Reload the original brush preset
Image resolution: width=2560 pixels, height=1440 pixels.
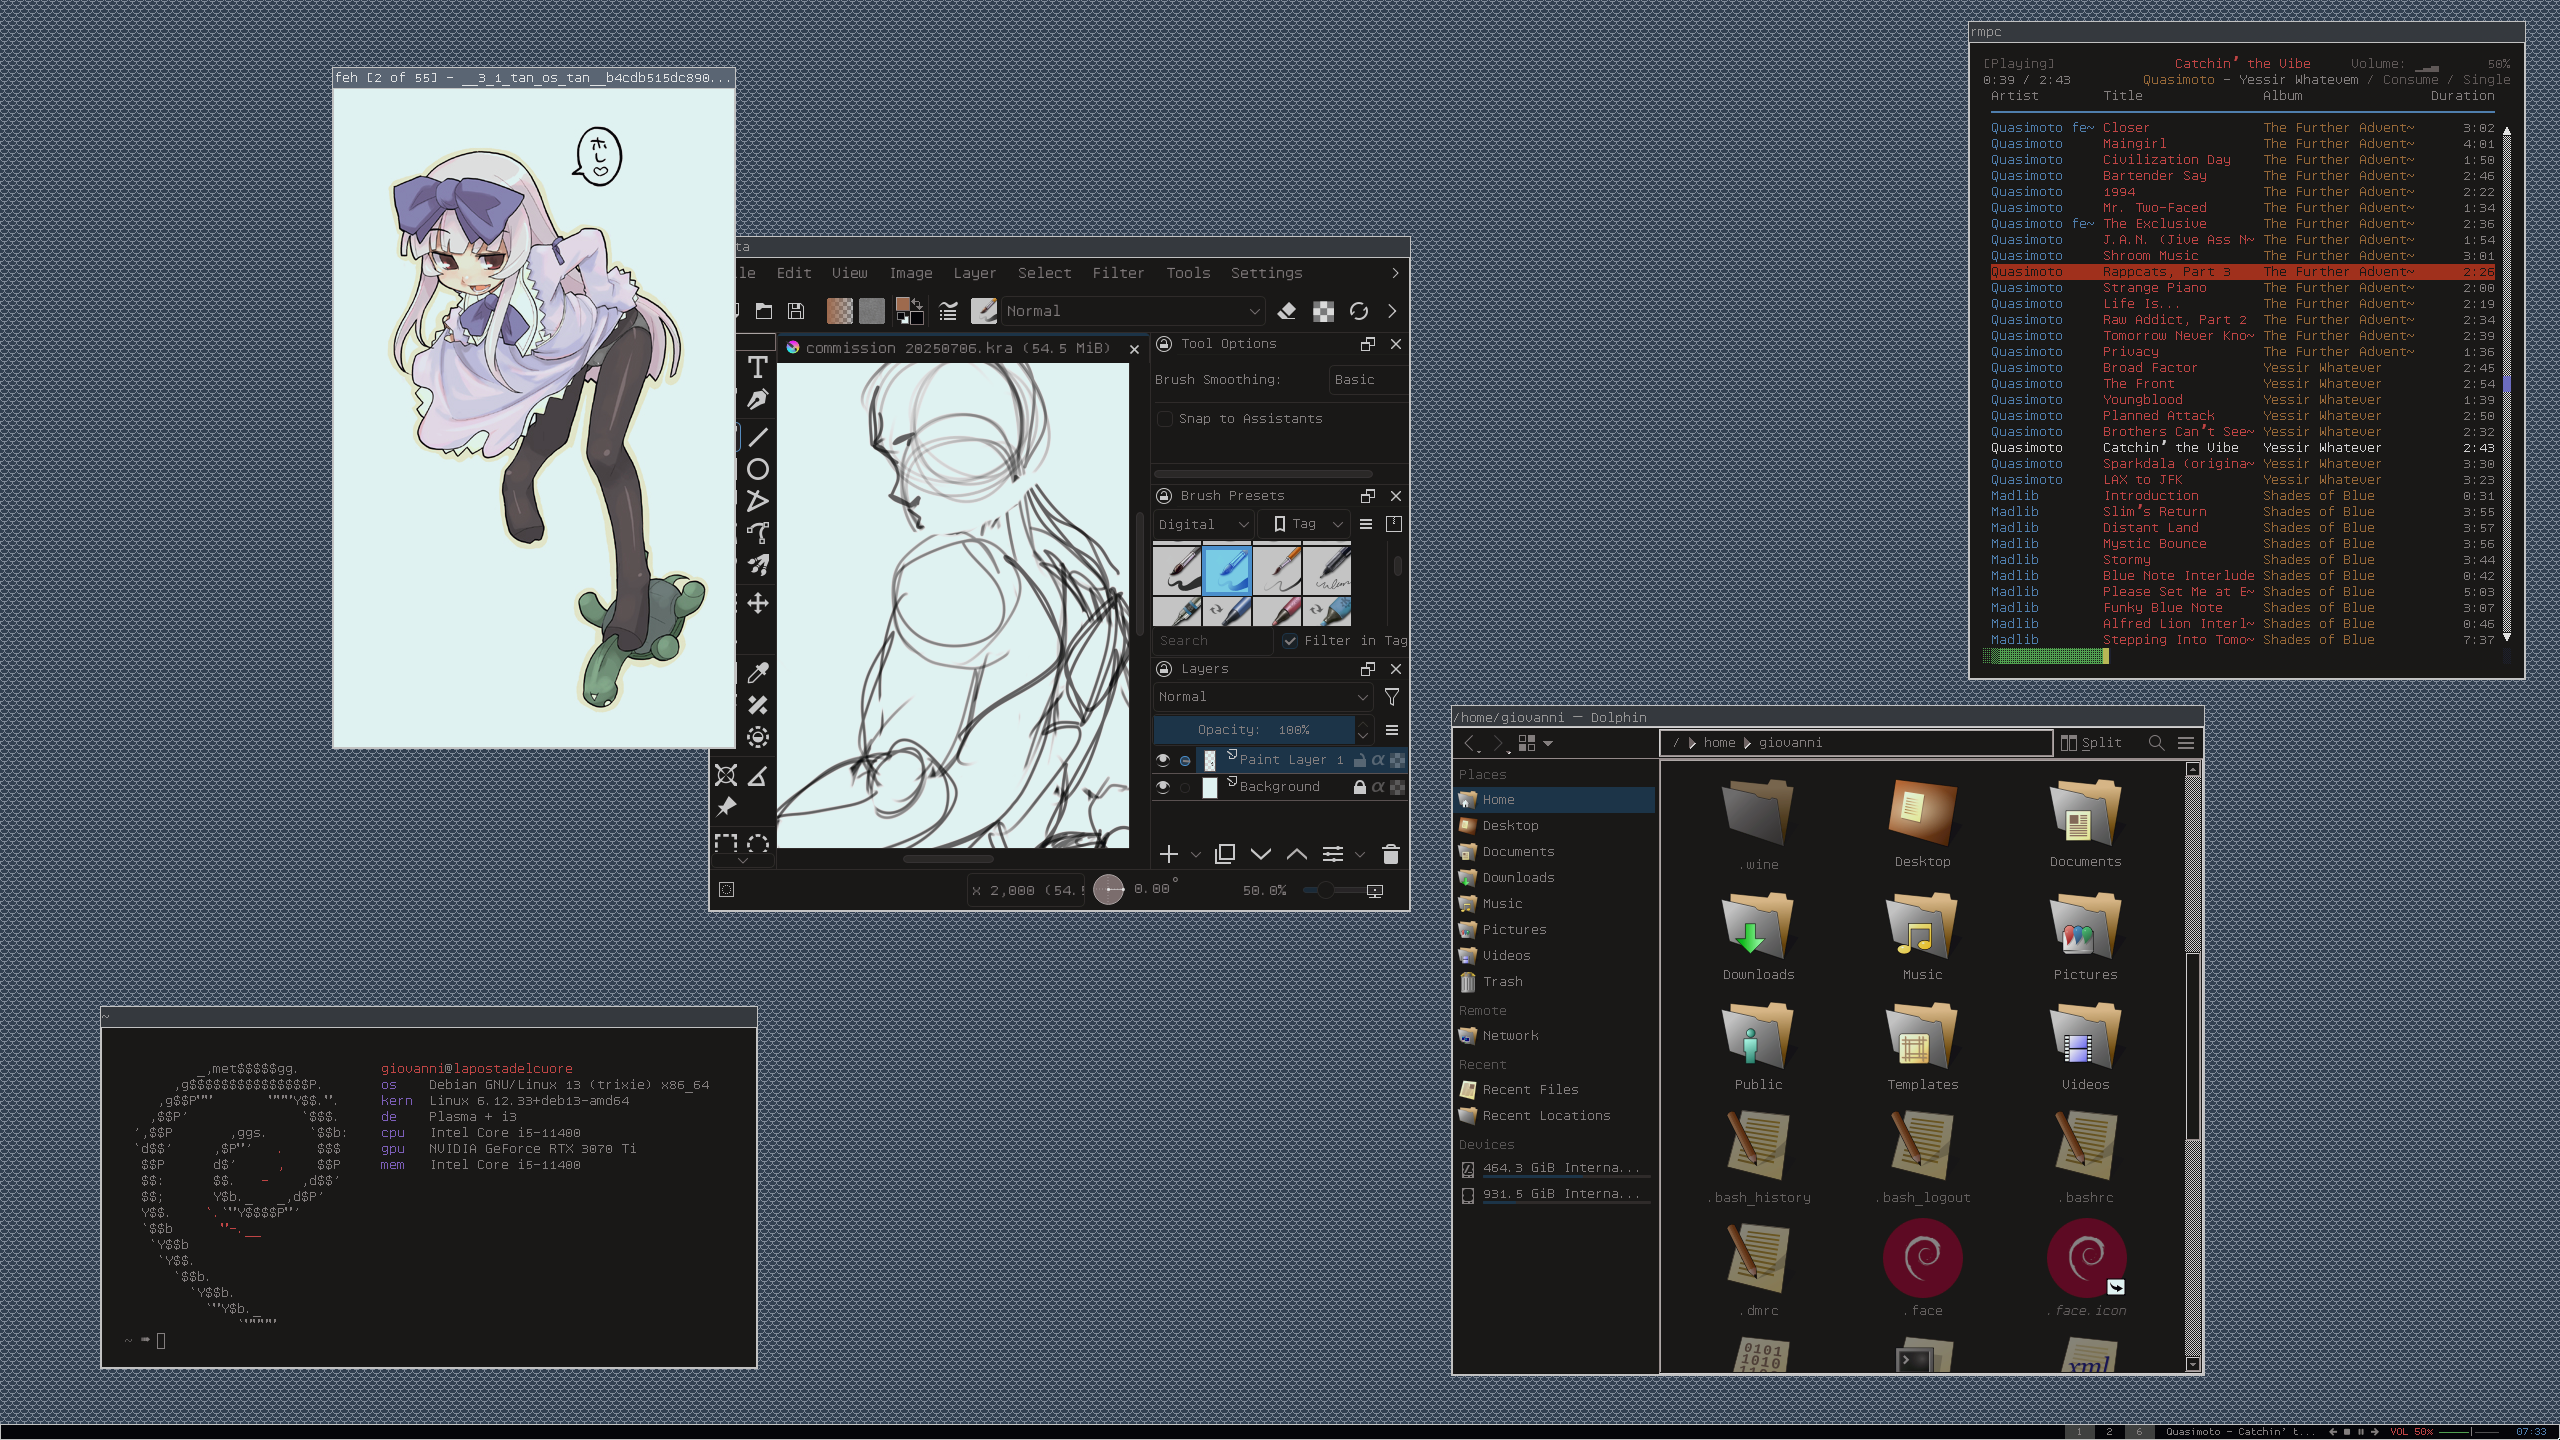1358,311
